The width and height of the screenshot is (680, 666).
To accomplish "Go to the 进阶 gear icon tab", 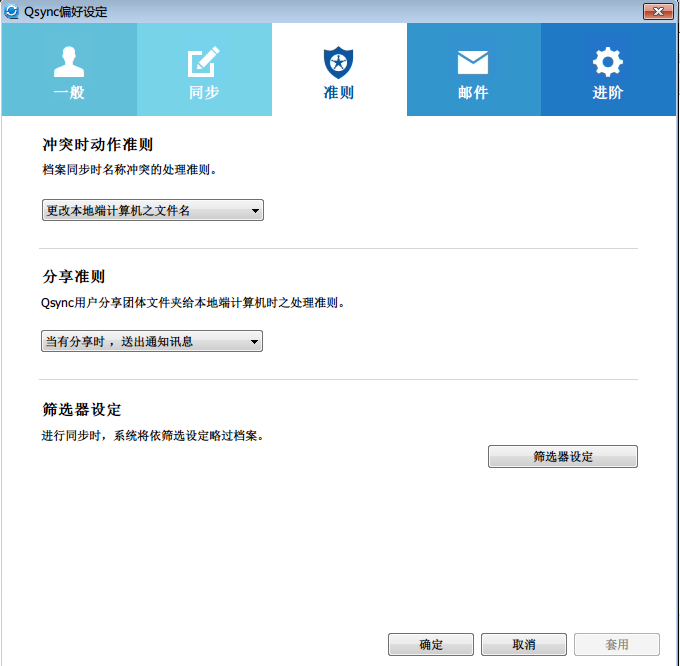I will point(608,62).
